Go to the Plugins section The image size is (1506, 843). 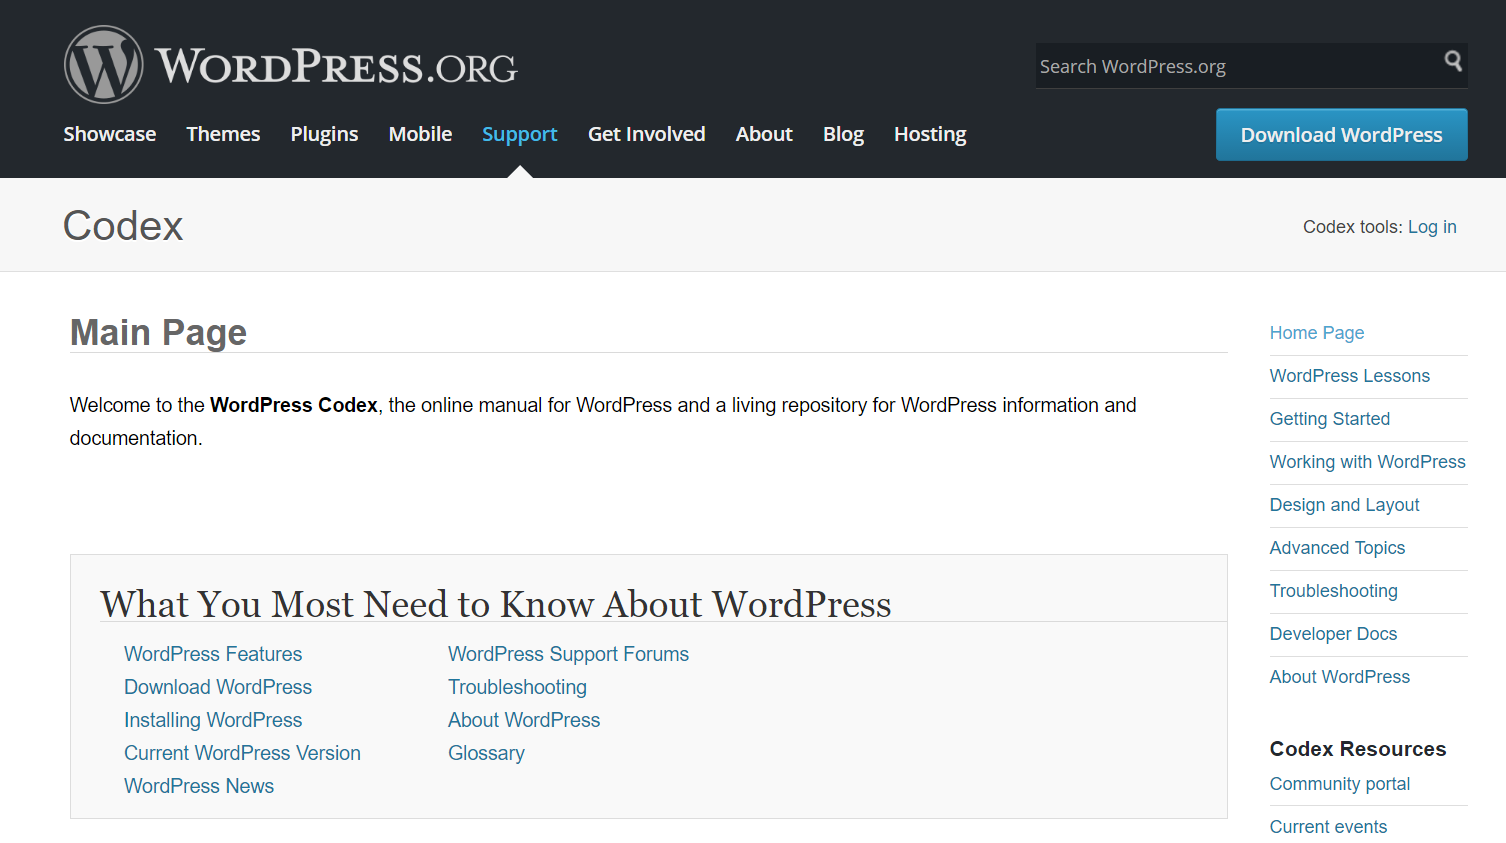tap(324, 134)
